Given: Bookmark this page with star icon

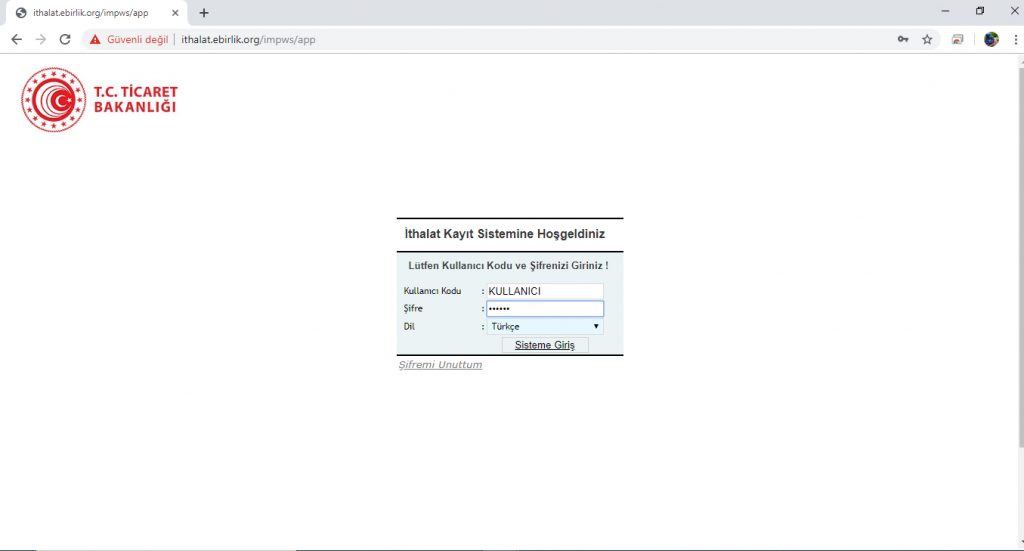Looking at the screenshot, I should (x=927, y=40).
